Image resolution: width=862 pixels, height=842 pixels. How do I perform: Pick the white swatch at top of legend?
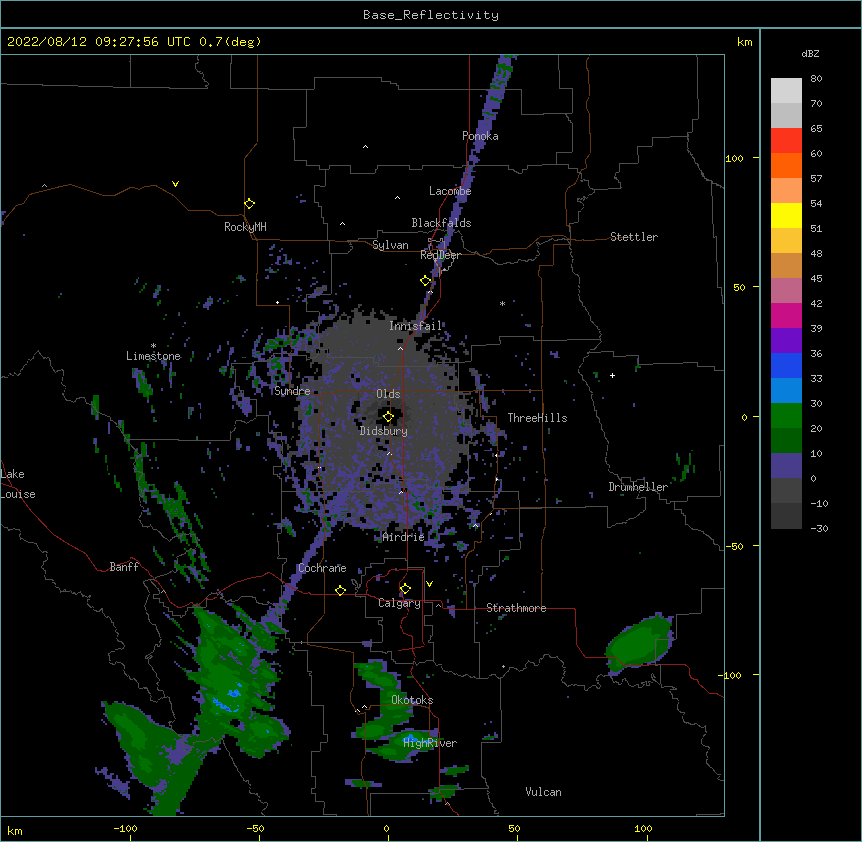[786, 91]
